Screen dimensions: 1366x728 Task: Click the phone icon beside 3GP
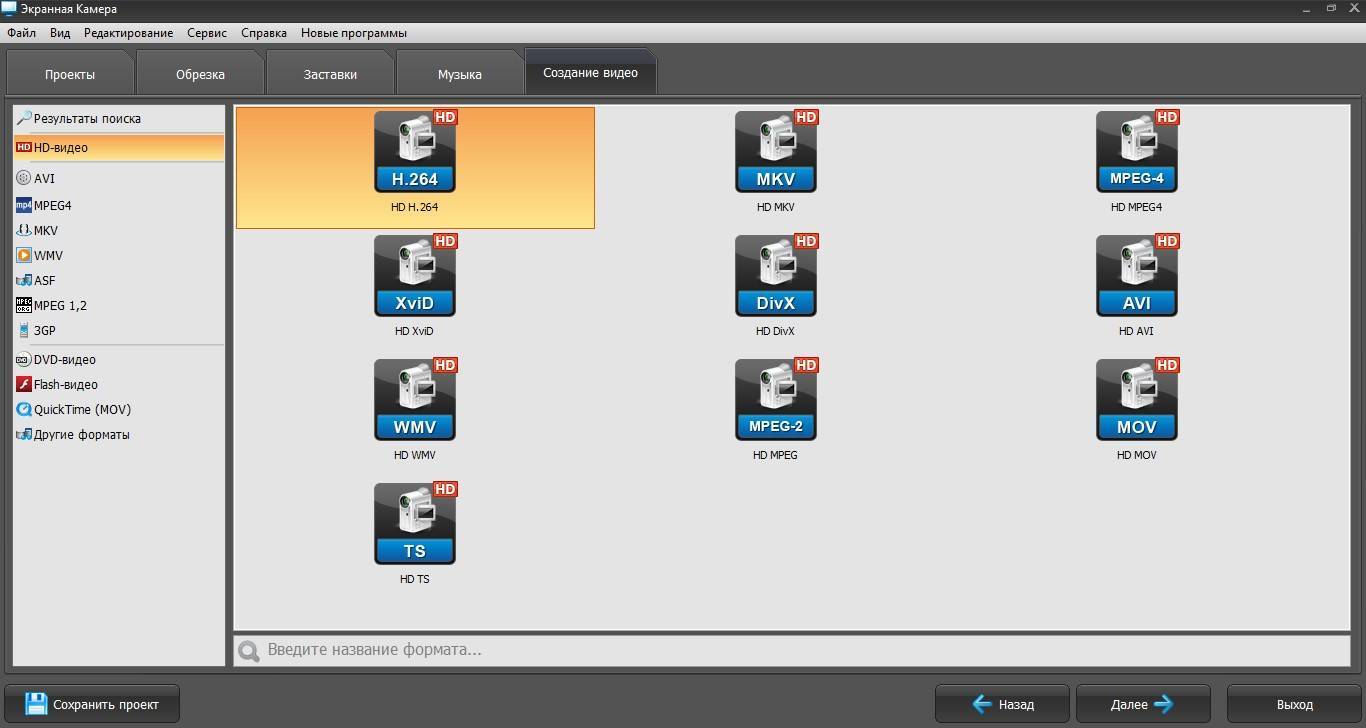pos(24,330)
